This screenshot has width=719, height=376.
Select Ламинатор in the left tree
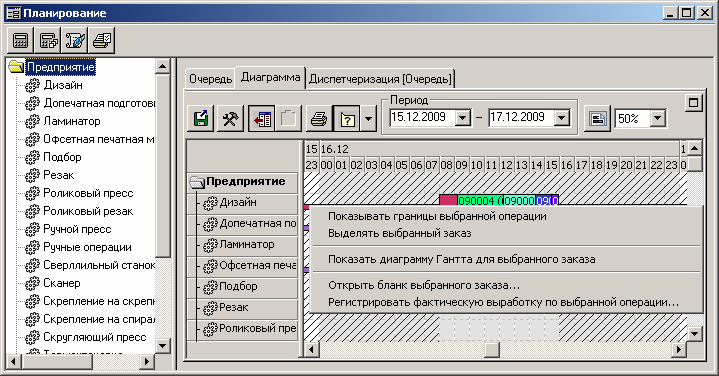(x=72, y=121)
